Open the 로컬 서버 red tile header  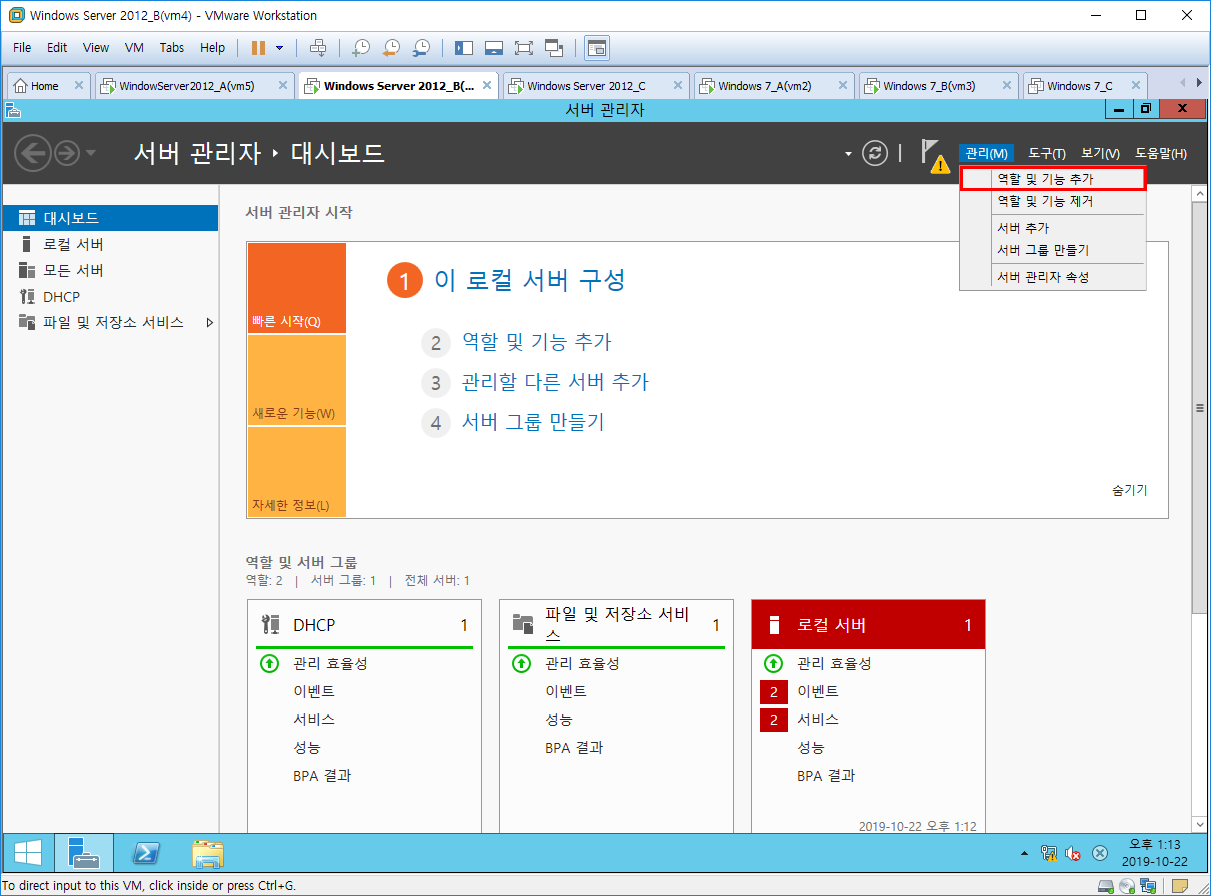click(868, 625)
